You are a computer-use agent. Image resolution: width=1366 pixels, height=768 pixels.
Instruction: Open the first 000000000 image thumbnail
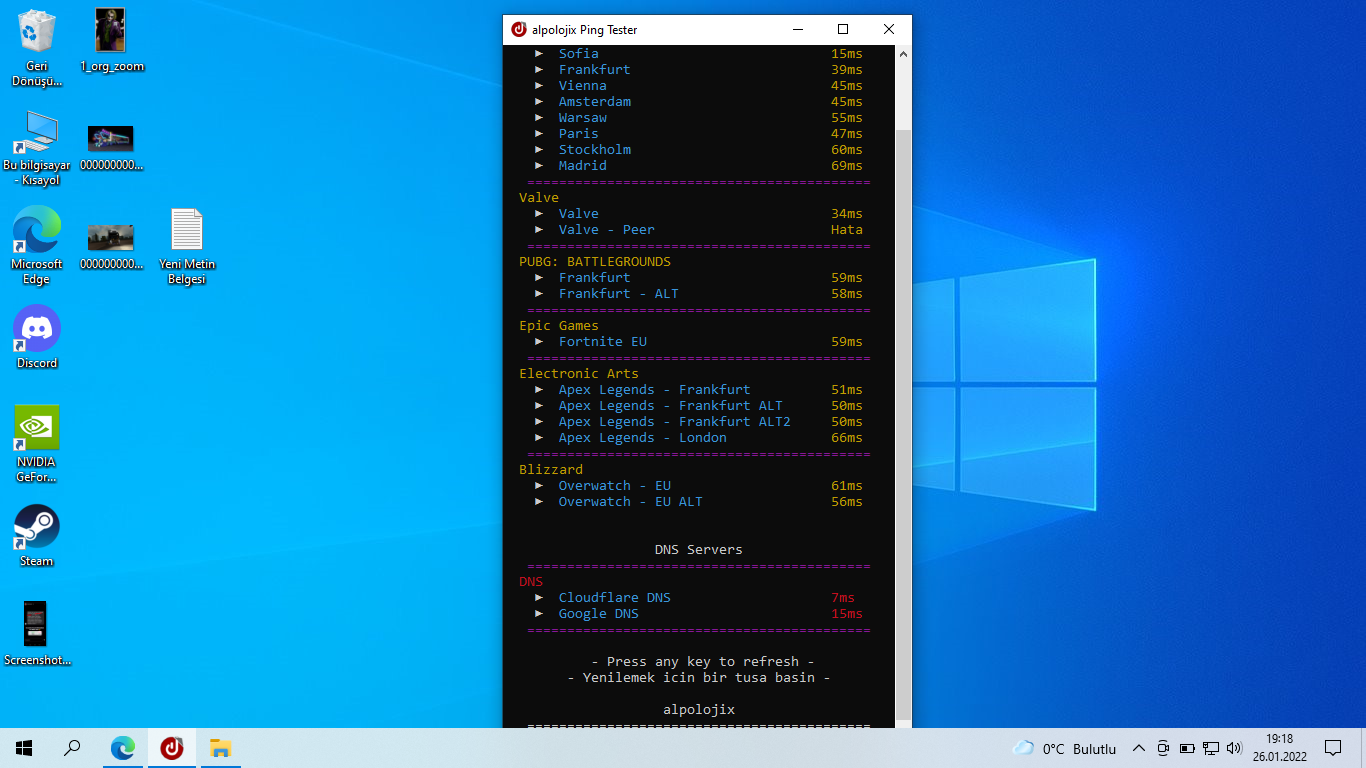[x=111, y=148]
